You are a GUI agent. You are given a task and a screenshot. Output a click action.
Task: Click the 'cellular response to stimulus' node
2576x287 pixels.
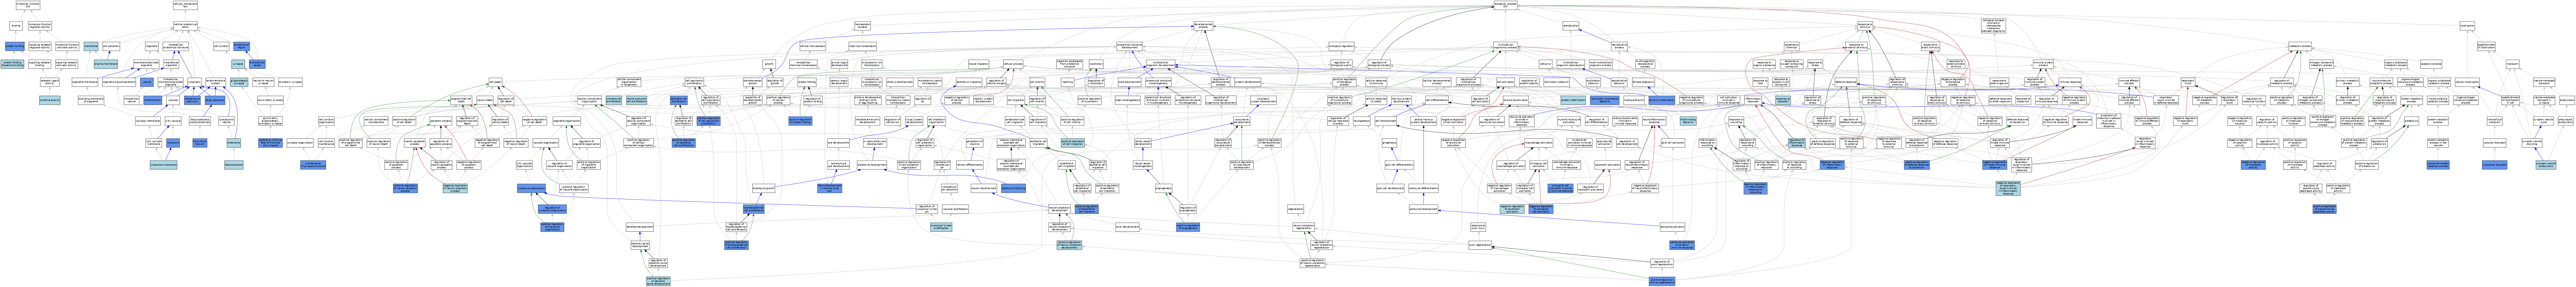click(1376, 82)
